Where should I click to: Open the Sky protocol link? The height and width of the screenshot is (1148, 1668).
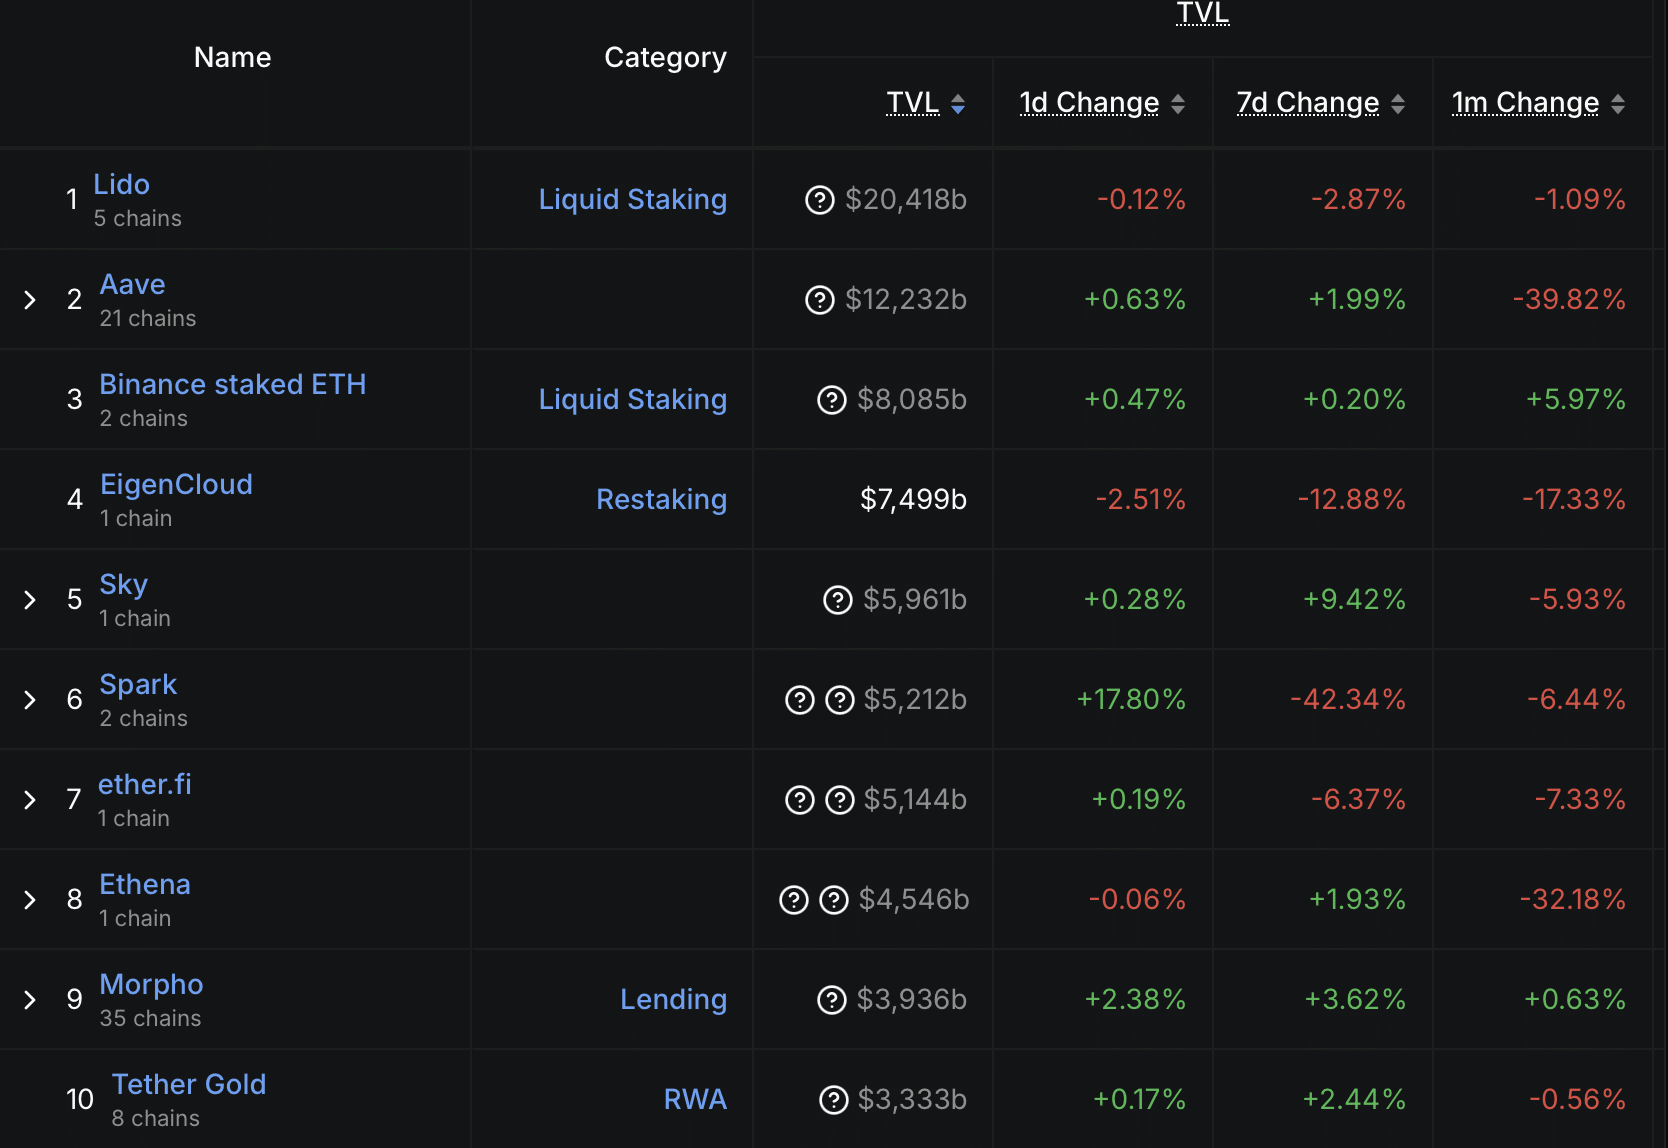124,584
